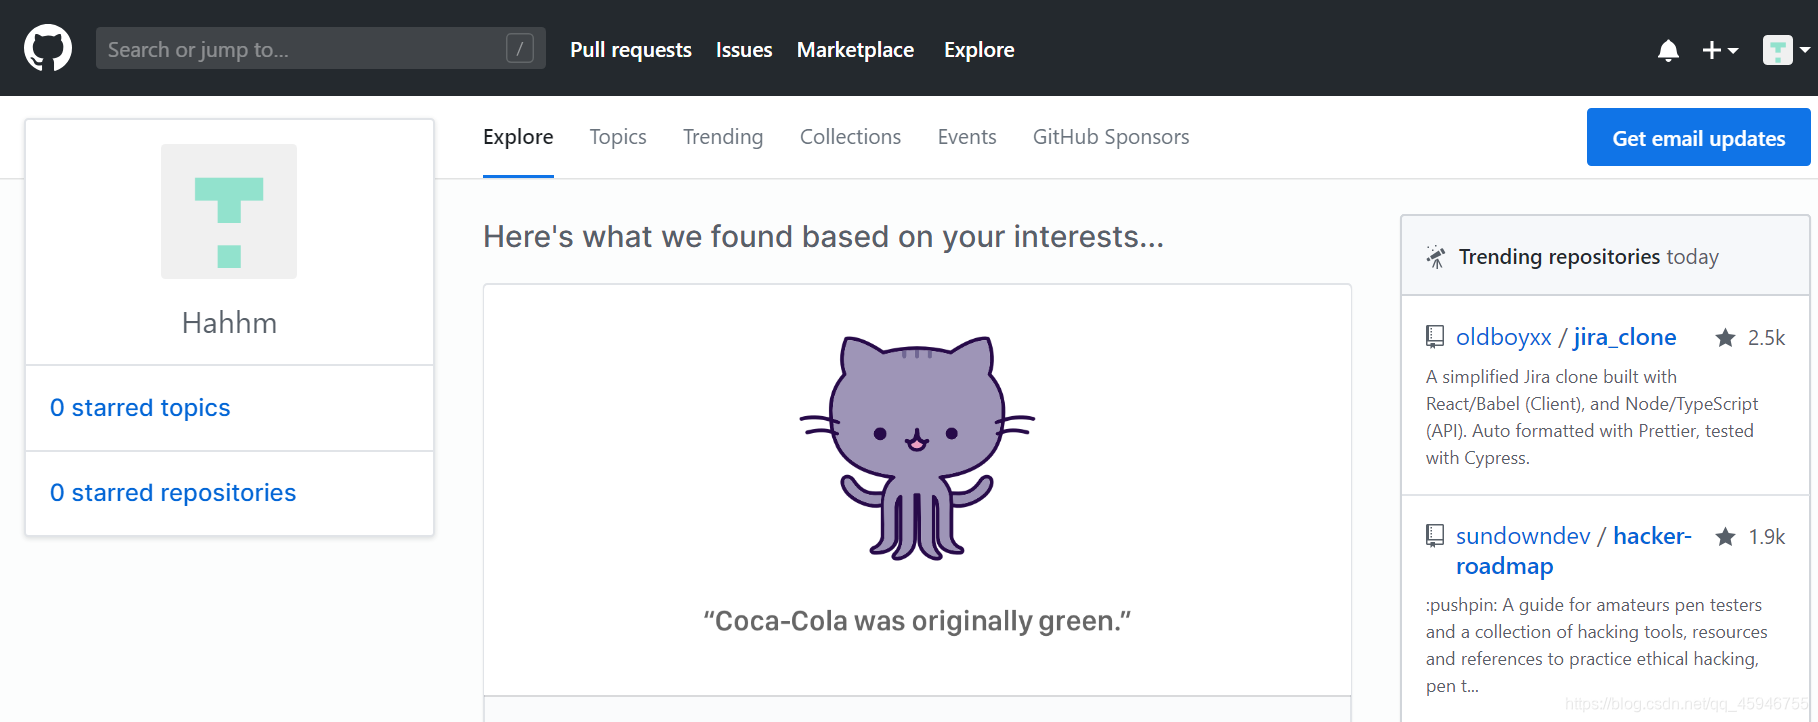Expand the plus create-new dropdown
This screenshot has height=722, width=1818.
tap(1720, 50)
